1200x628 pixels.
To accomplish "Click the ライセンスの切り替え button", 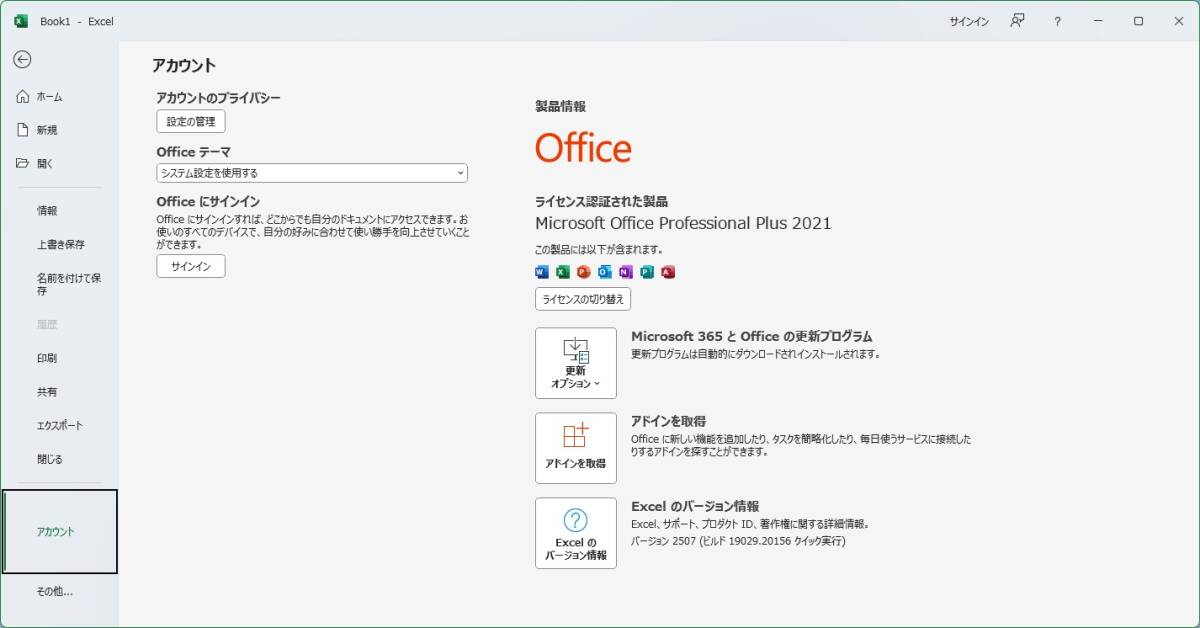I will 583,299.
